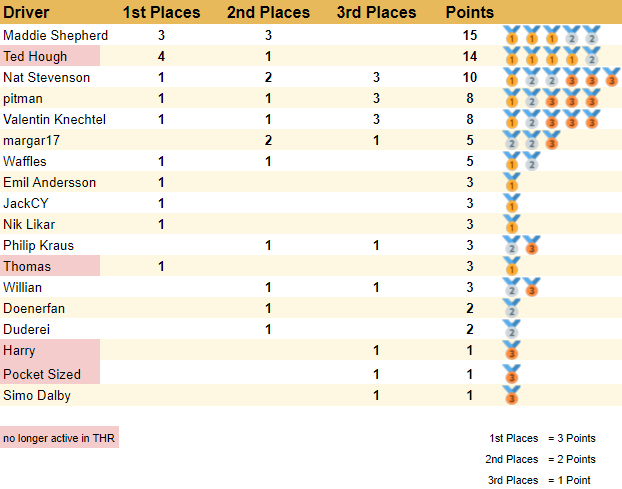Click the '2nd Places = 2 Points' legend text
This screenshot has width=622, height=489.
click(540, 459)
